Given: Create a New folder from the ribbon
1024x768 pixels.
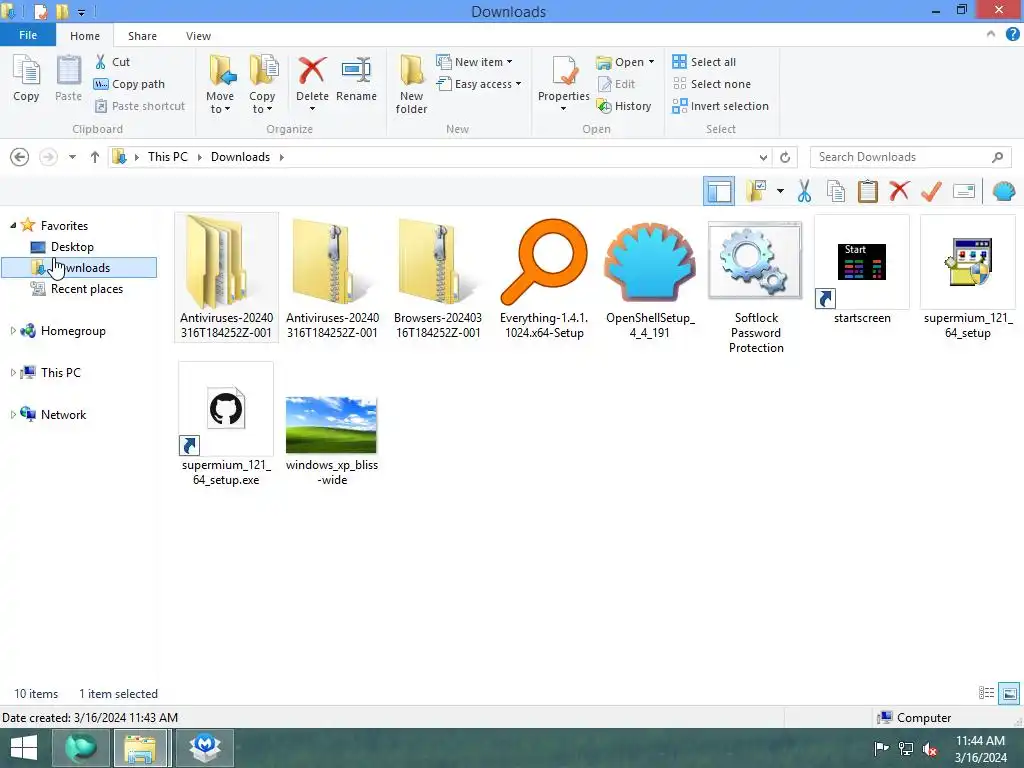Looking at the screenshot, I should click(411, 85).
